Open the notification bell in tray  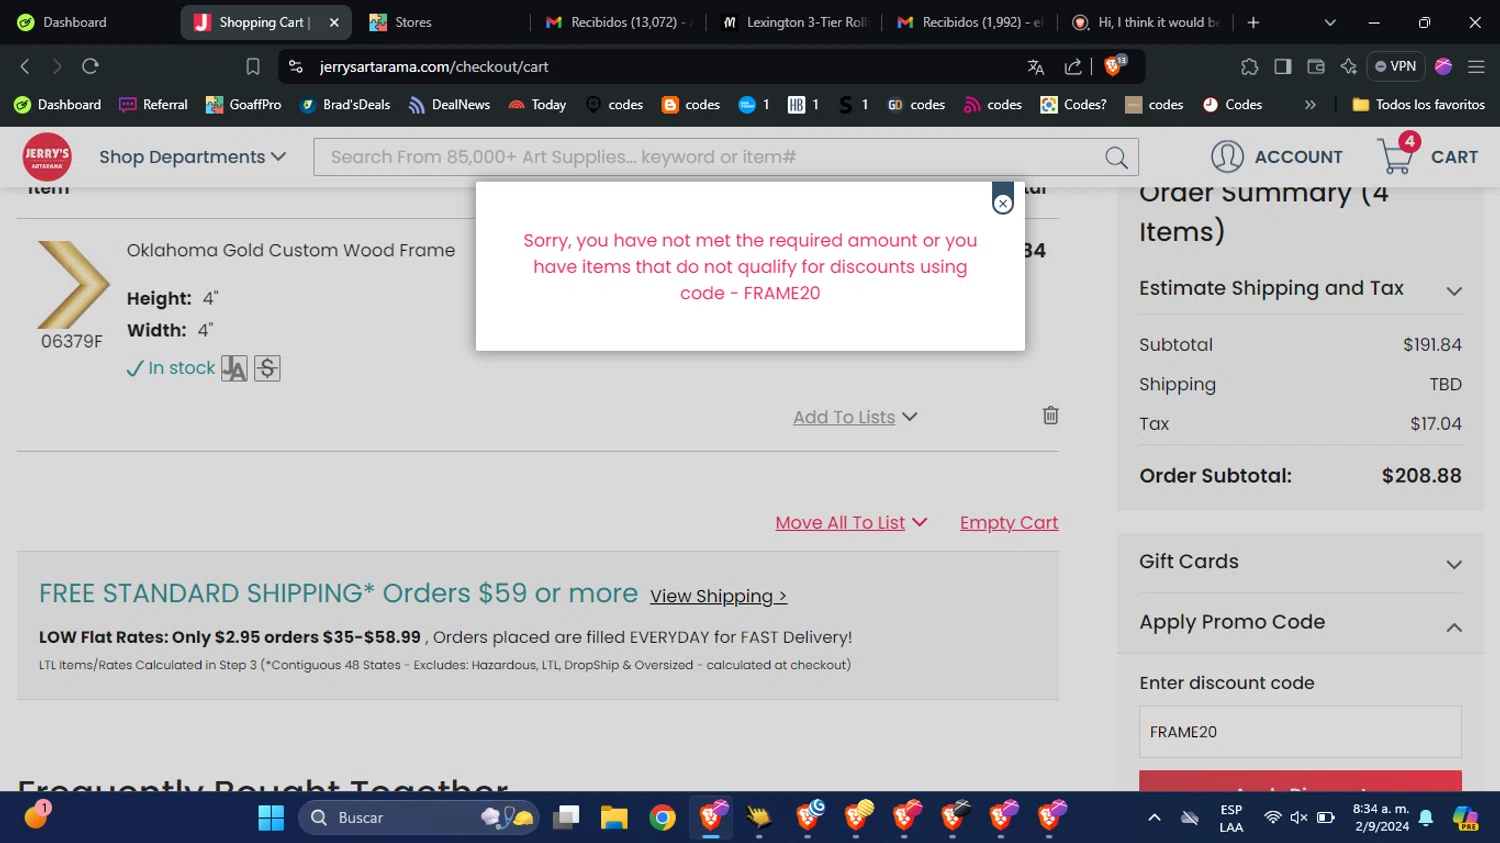click(1426, 818)
